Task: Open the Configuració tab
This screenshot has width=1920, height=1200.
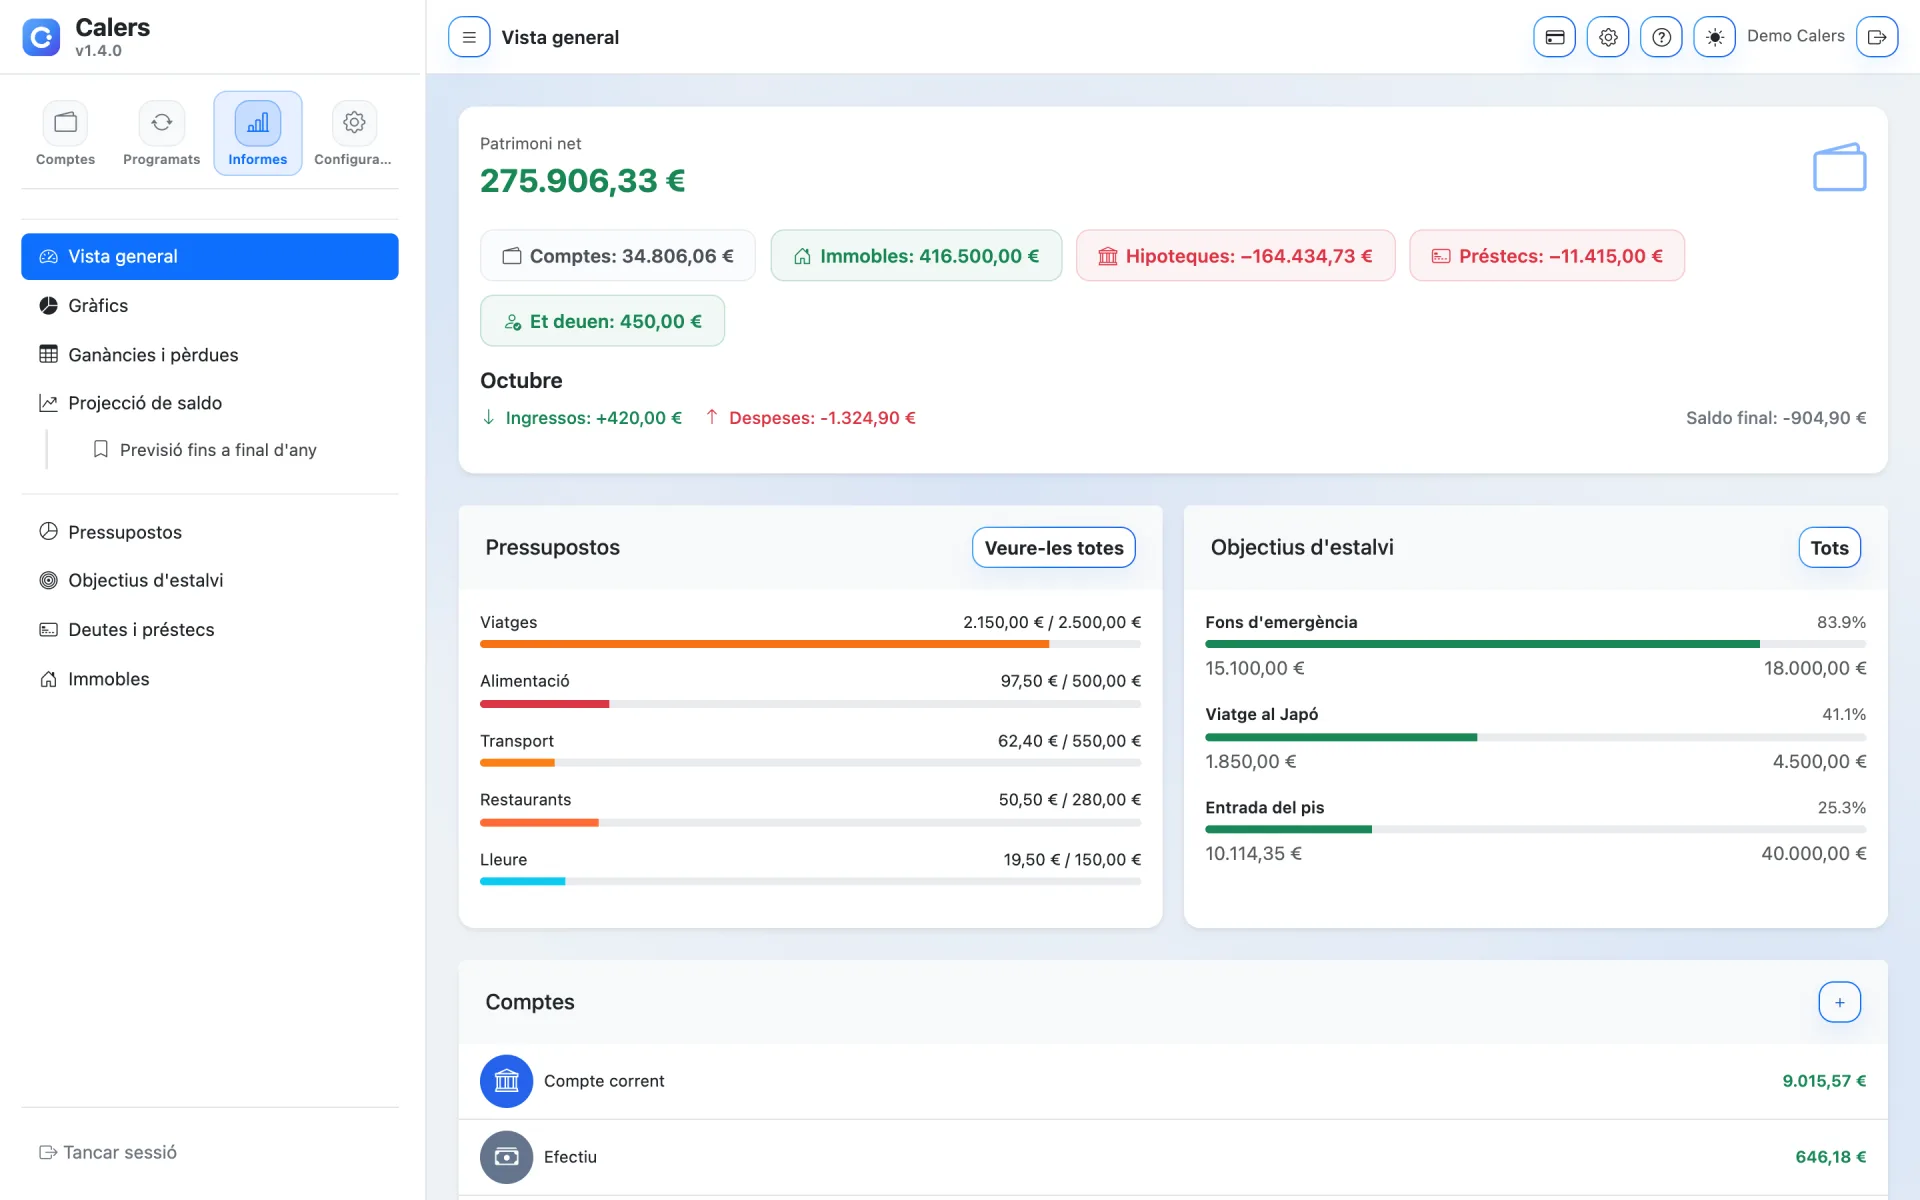Action: coord(353,134)
